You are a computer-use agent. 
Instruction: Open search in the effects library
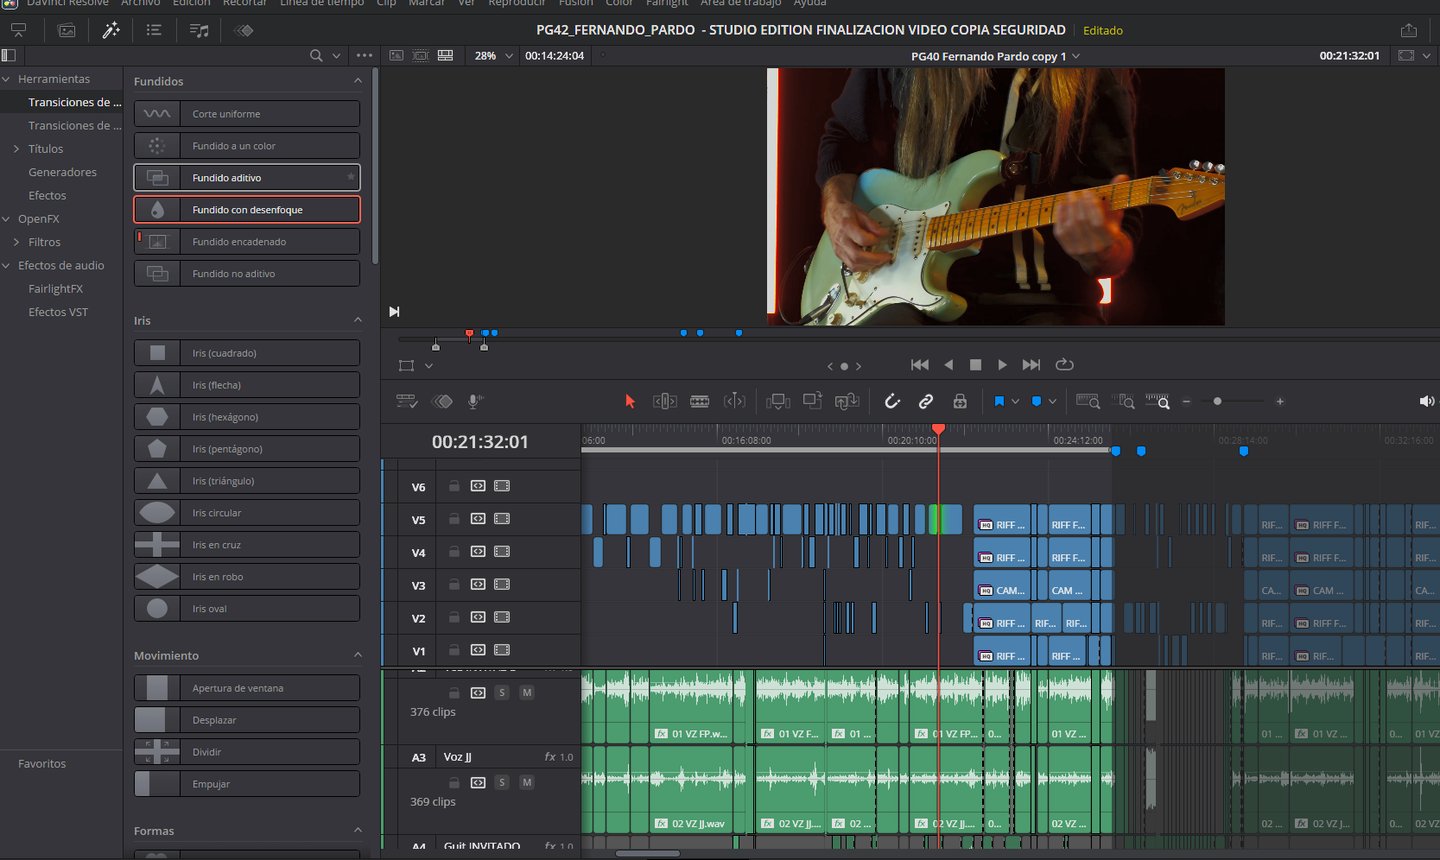(316, 56)
